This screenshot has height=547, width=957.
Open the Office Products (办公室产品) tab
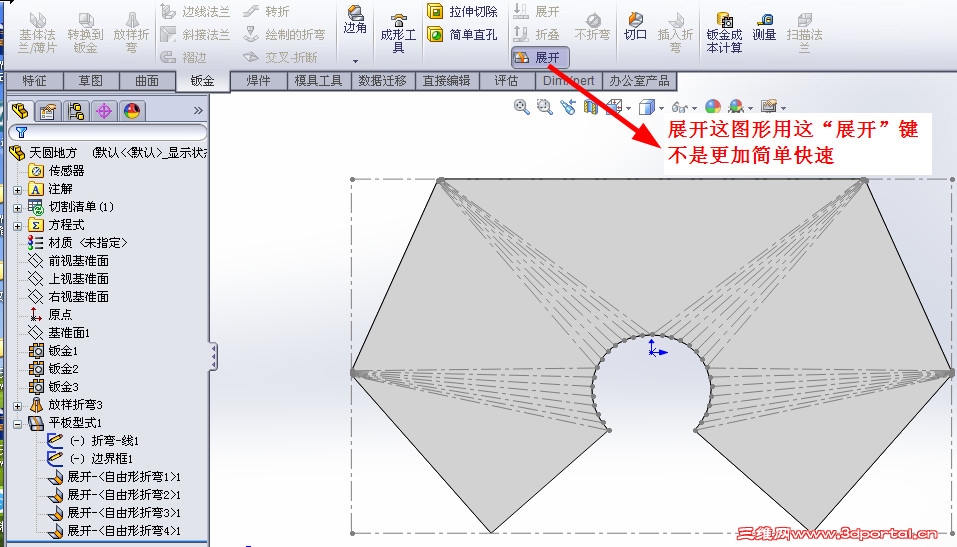pyautogui.click(x=639, y=81)
